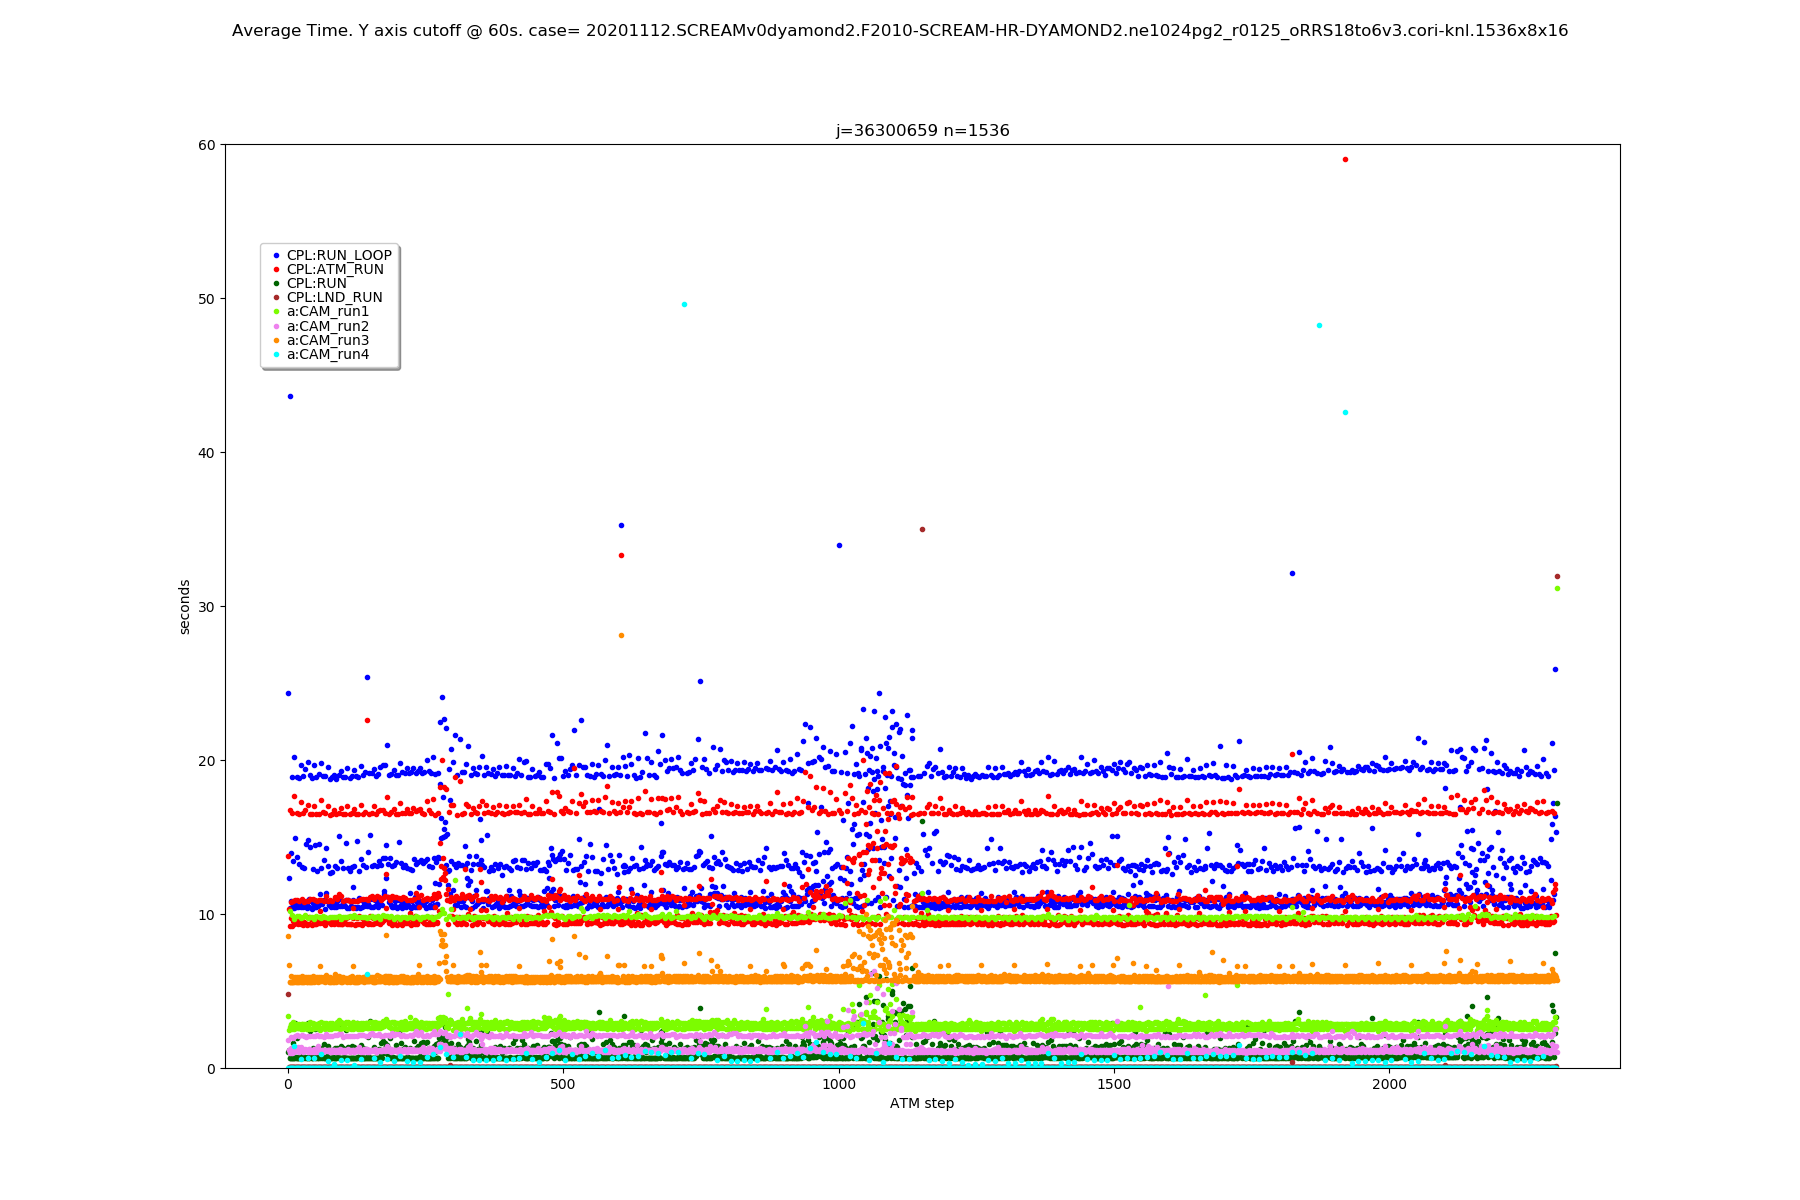Click the cyan a:CAM_run4 legend marker
Viewport: 1800px width, 1200px height.
[276, 355]
